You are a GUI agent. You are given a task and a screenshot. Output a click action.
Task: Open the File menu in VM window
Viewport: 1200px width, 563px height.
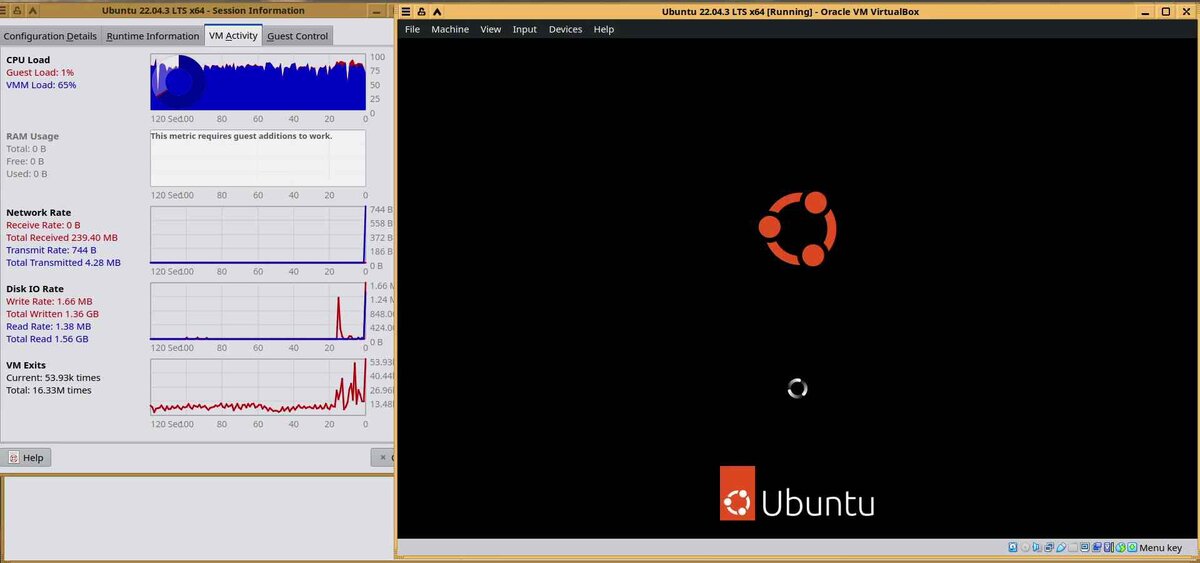(x=412, y=29)
